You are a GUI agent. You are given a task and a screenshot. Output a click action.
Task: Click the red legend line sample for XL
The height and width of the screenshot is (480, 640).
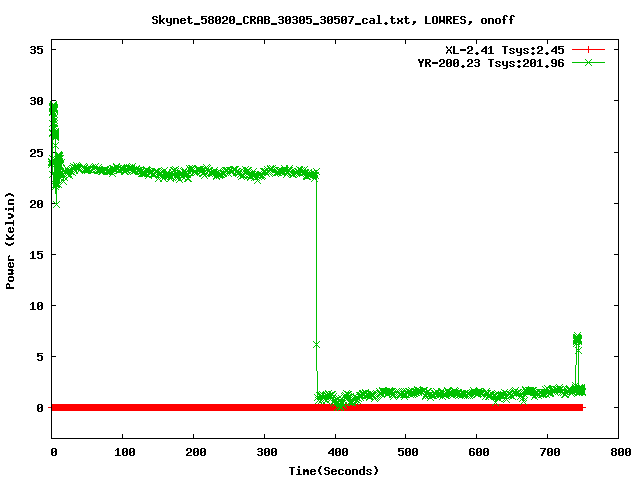[588, 50]
